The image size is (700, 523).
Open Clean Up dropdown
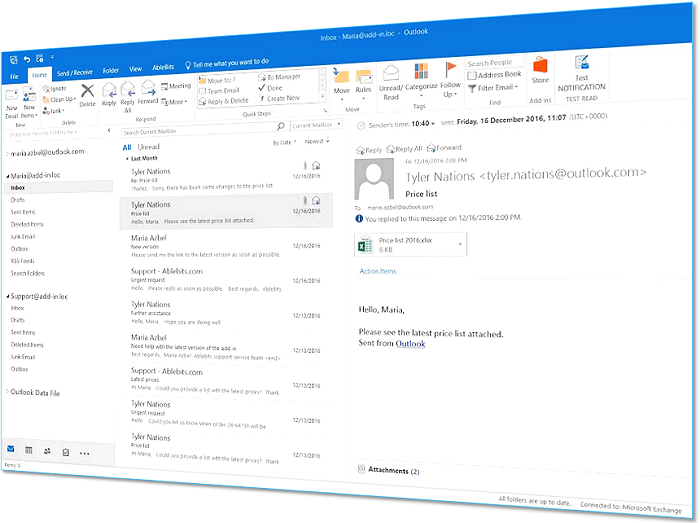59,100
